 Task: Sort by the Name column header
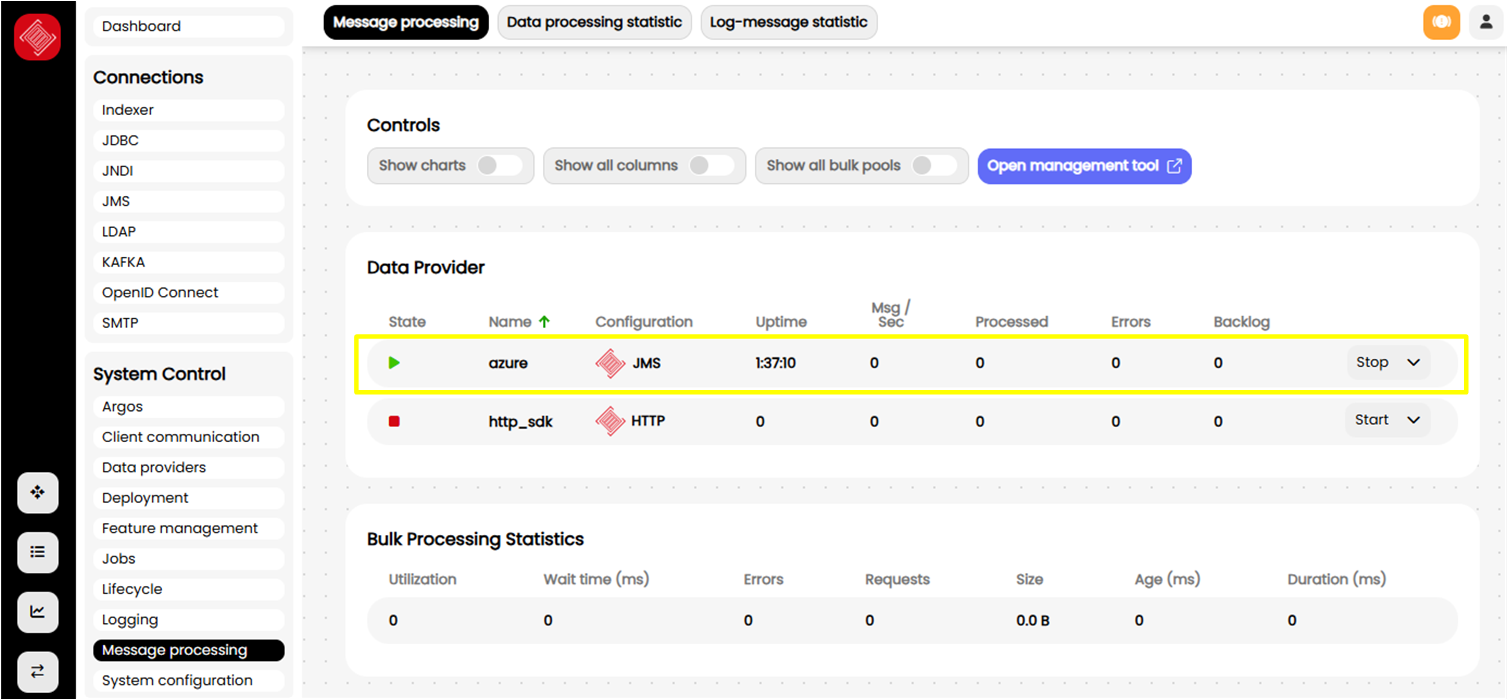[510, 322]
